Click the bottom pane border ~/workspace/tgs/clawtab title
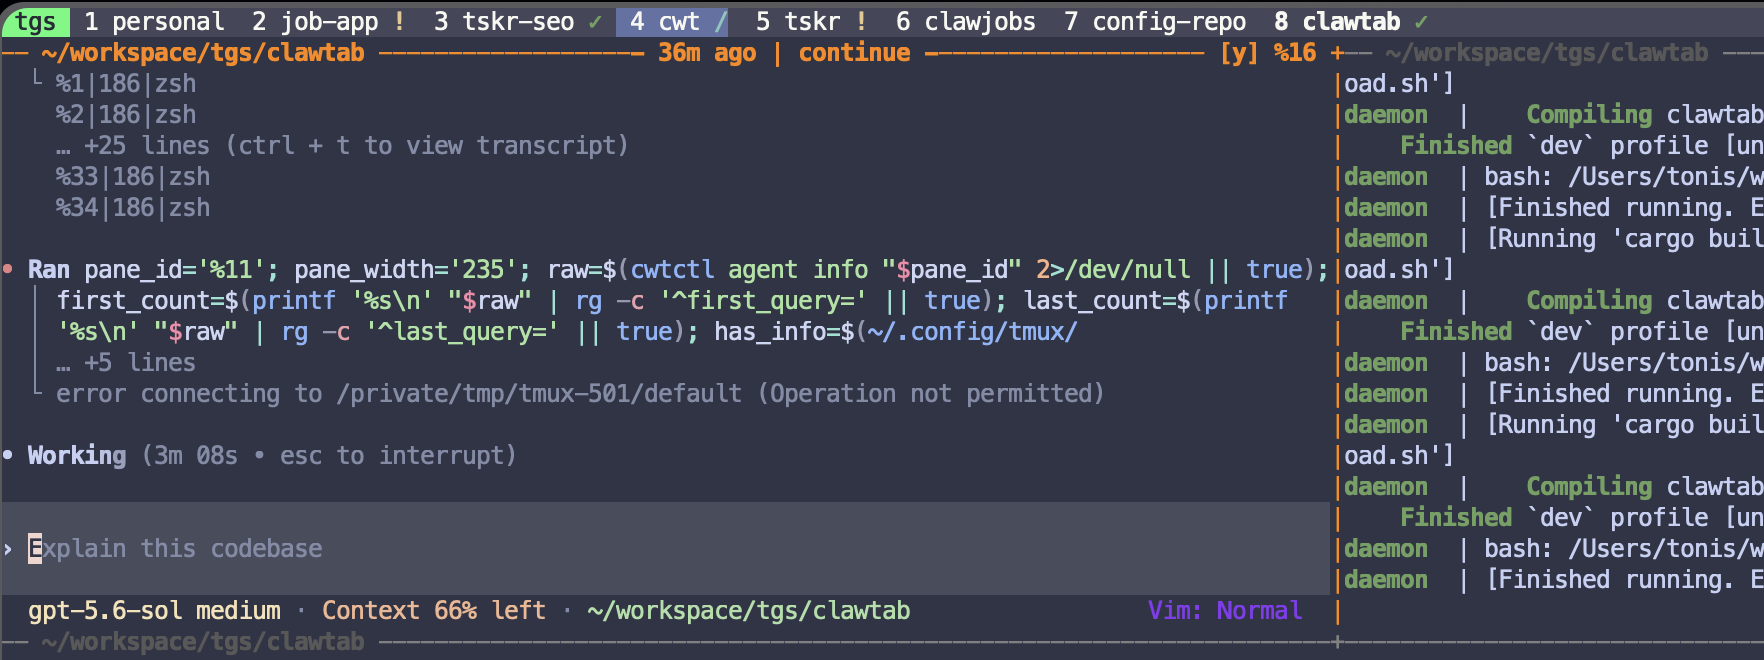This screenshot has height=660, width=1764. (x=203, y=641)
